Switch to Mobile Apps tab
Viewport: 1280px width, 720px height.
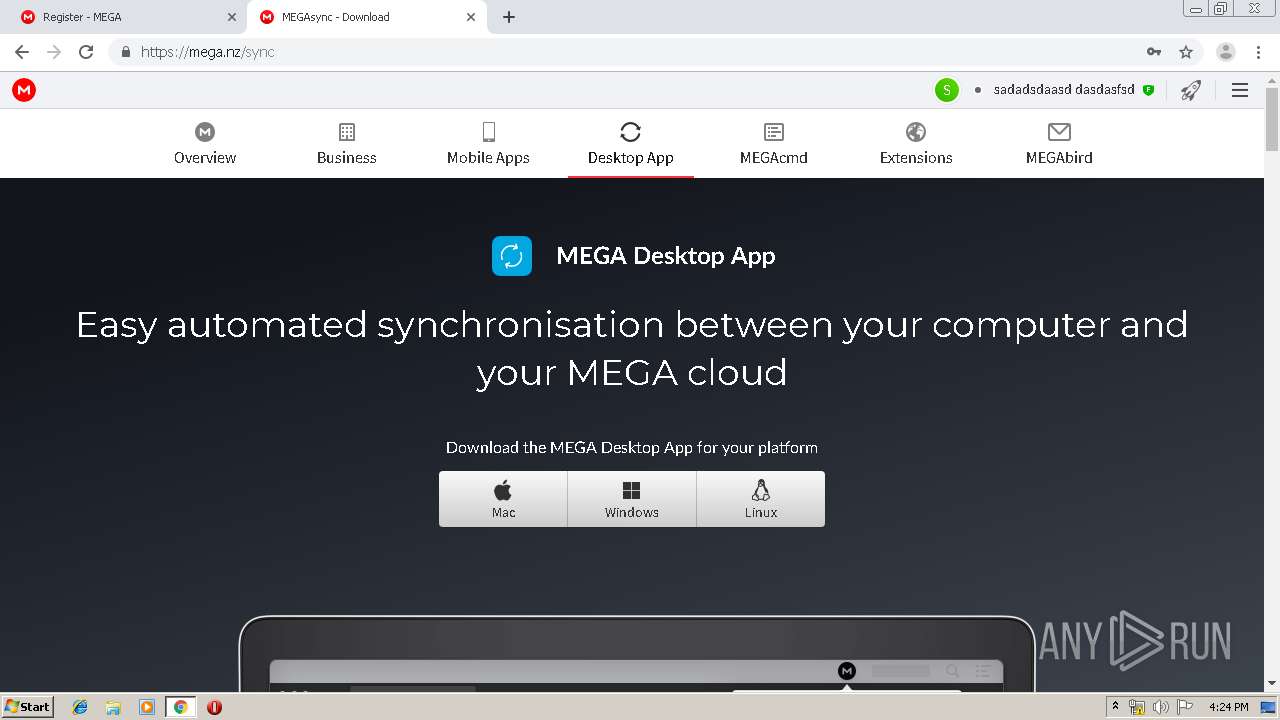488,144
